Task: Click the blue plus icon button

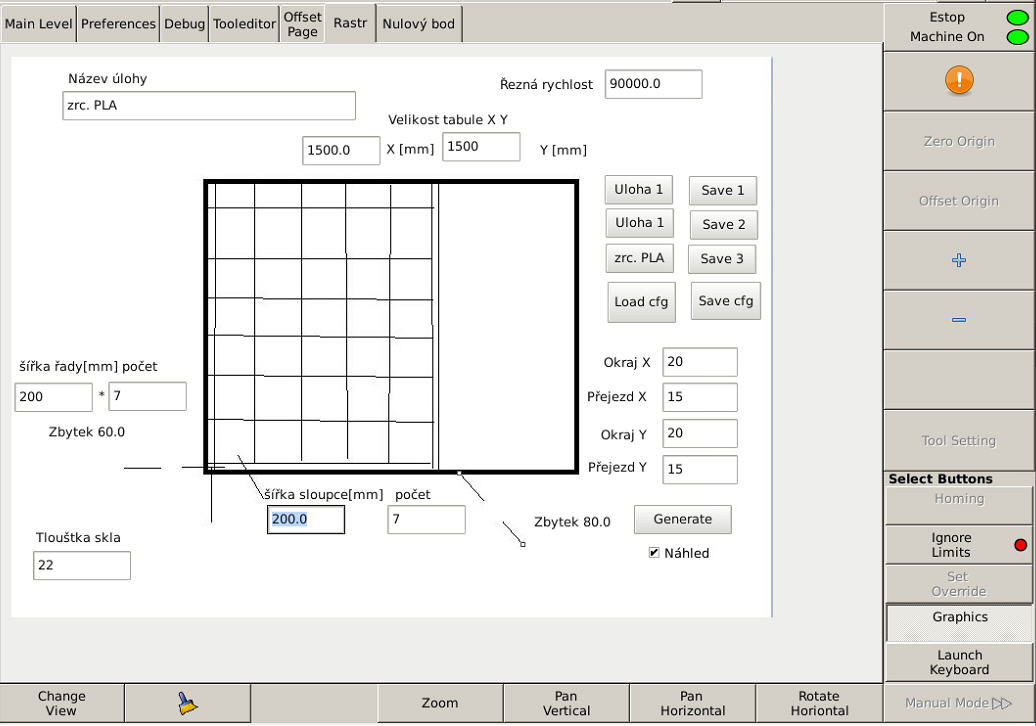Action: (958, 260)
